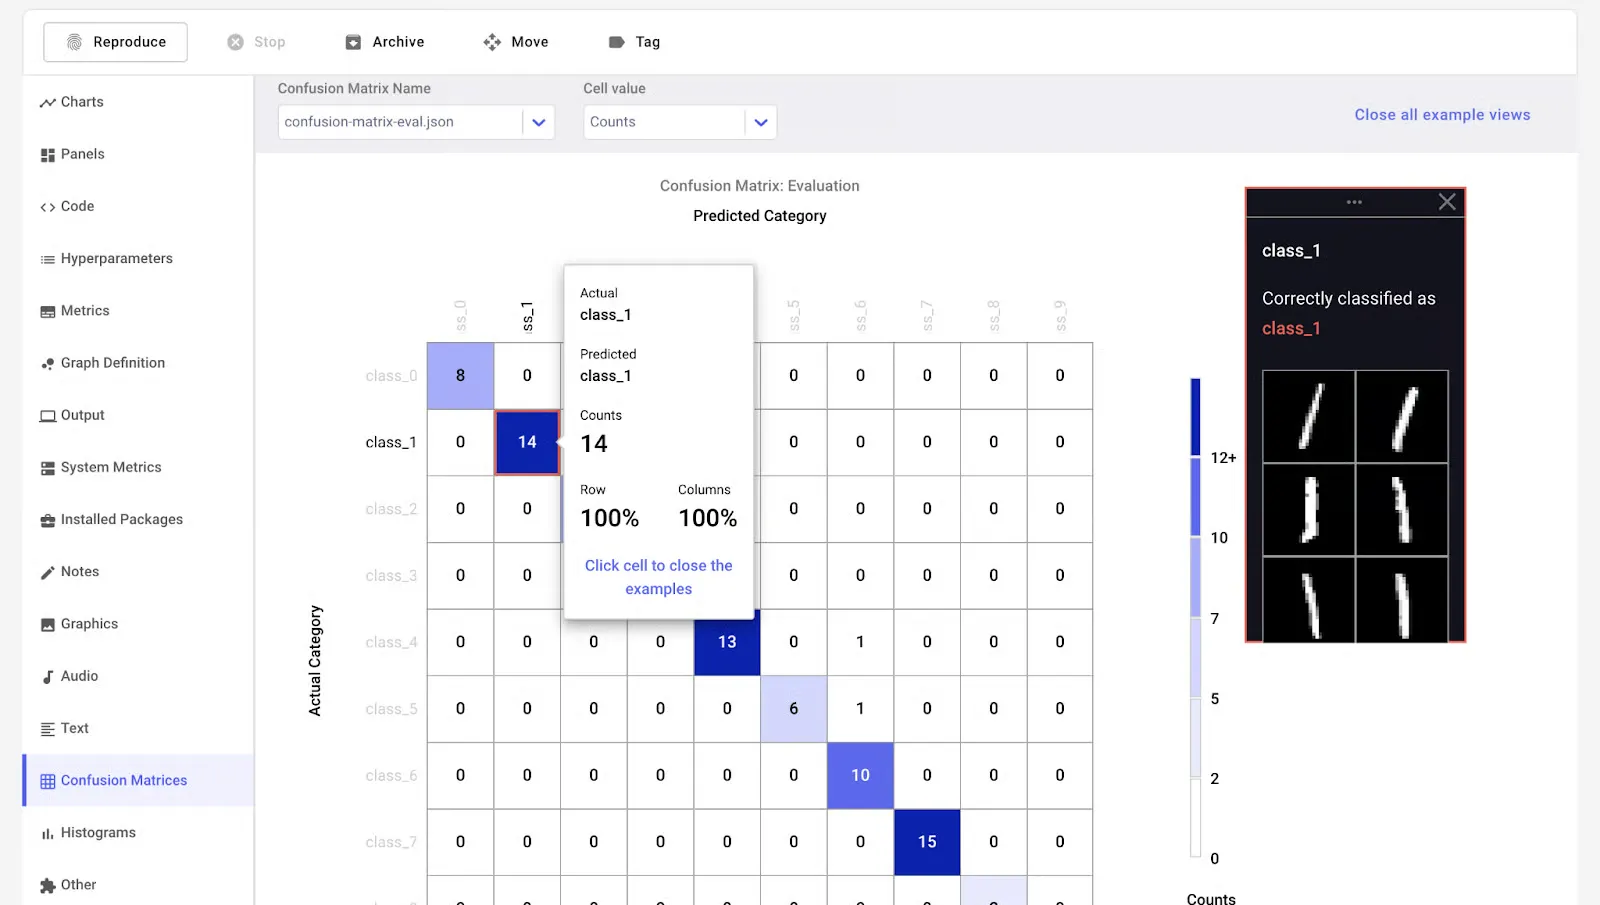Go to the Hyperparameters section
Viewport: 1600px width, 905px height.
tap(117, 258)
